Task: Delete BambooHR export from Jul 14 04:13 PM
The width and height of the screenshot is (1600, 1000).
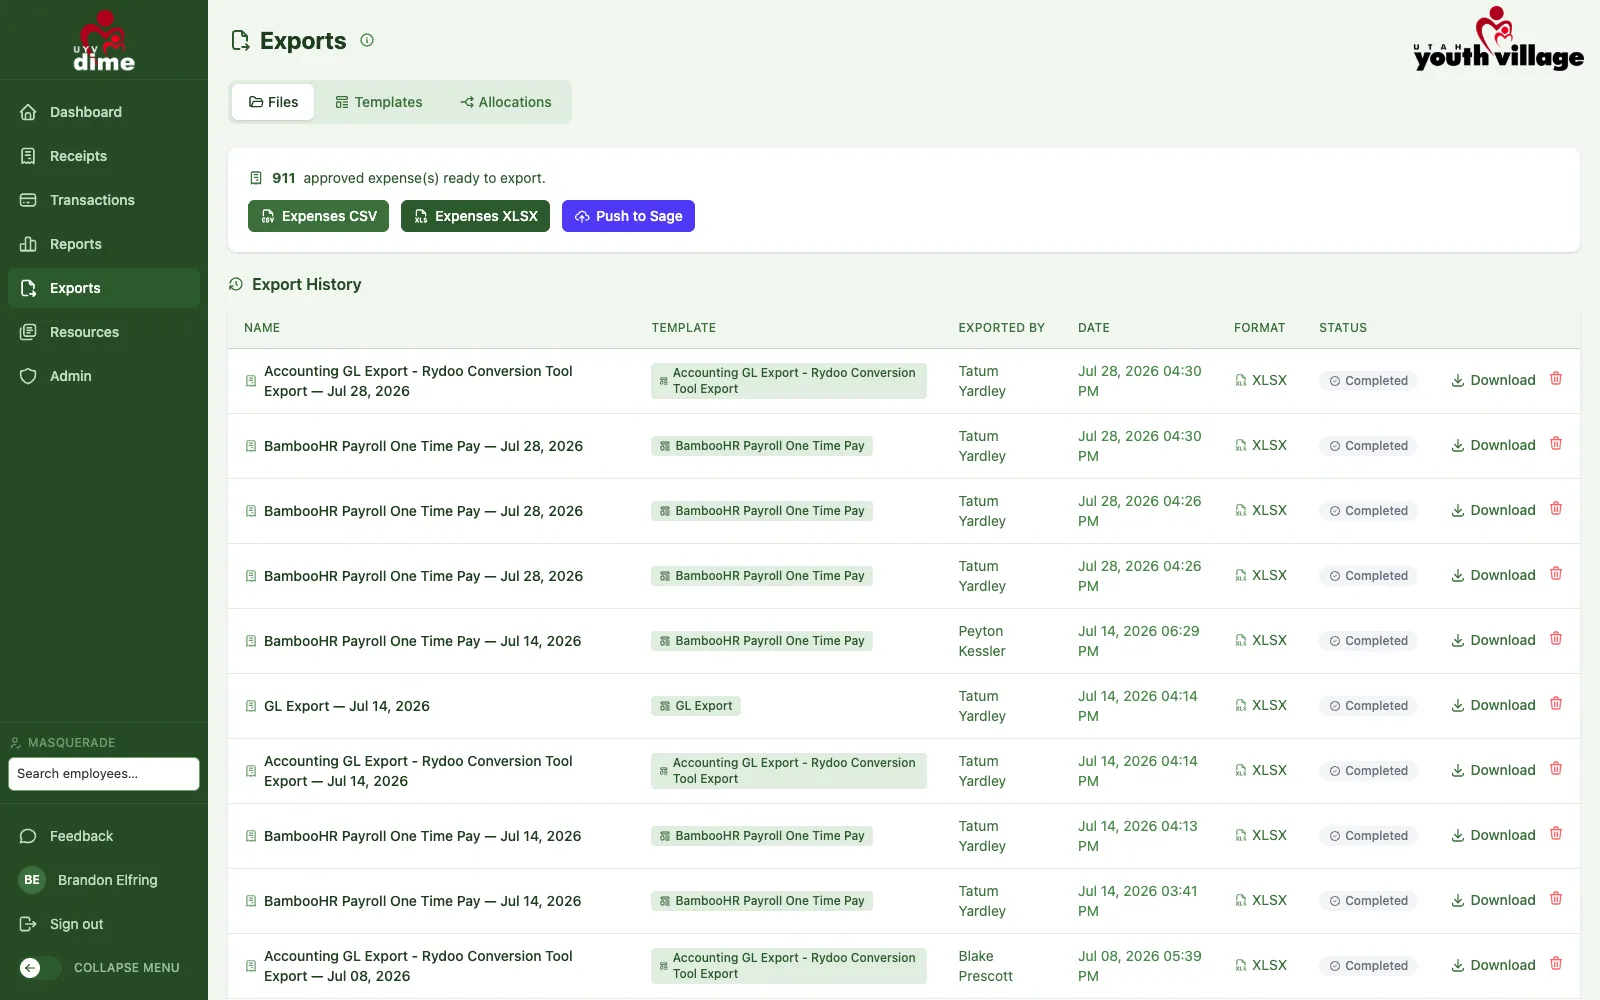Action: tap(1556, 834)
